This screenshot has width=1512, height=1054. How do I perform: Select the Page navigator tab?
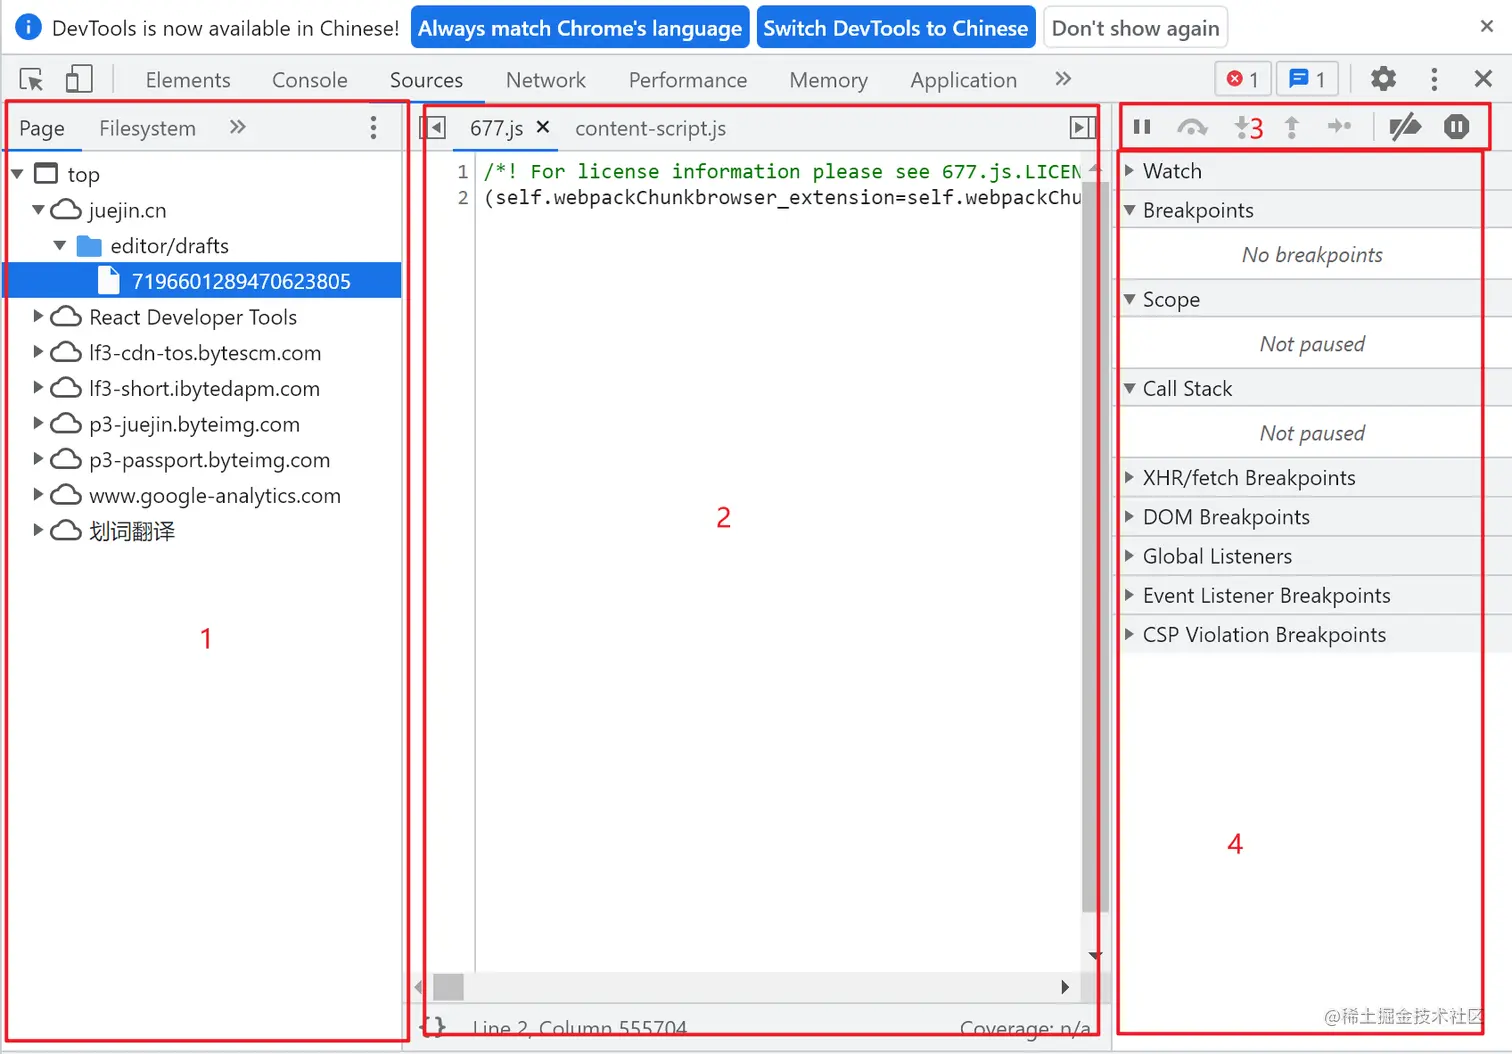tap(42, 128)
